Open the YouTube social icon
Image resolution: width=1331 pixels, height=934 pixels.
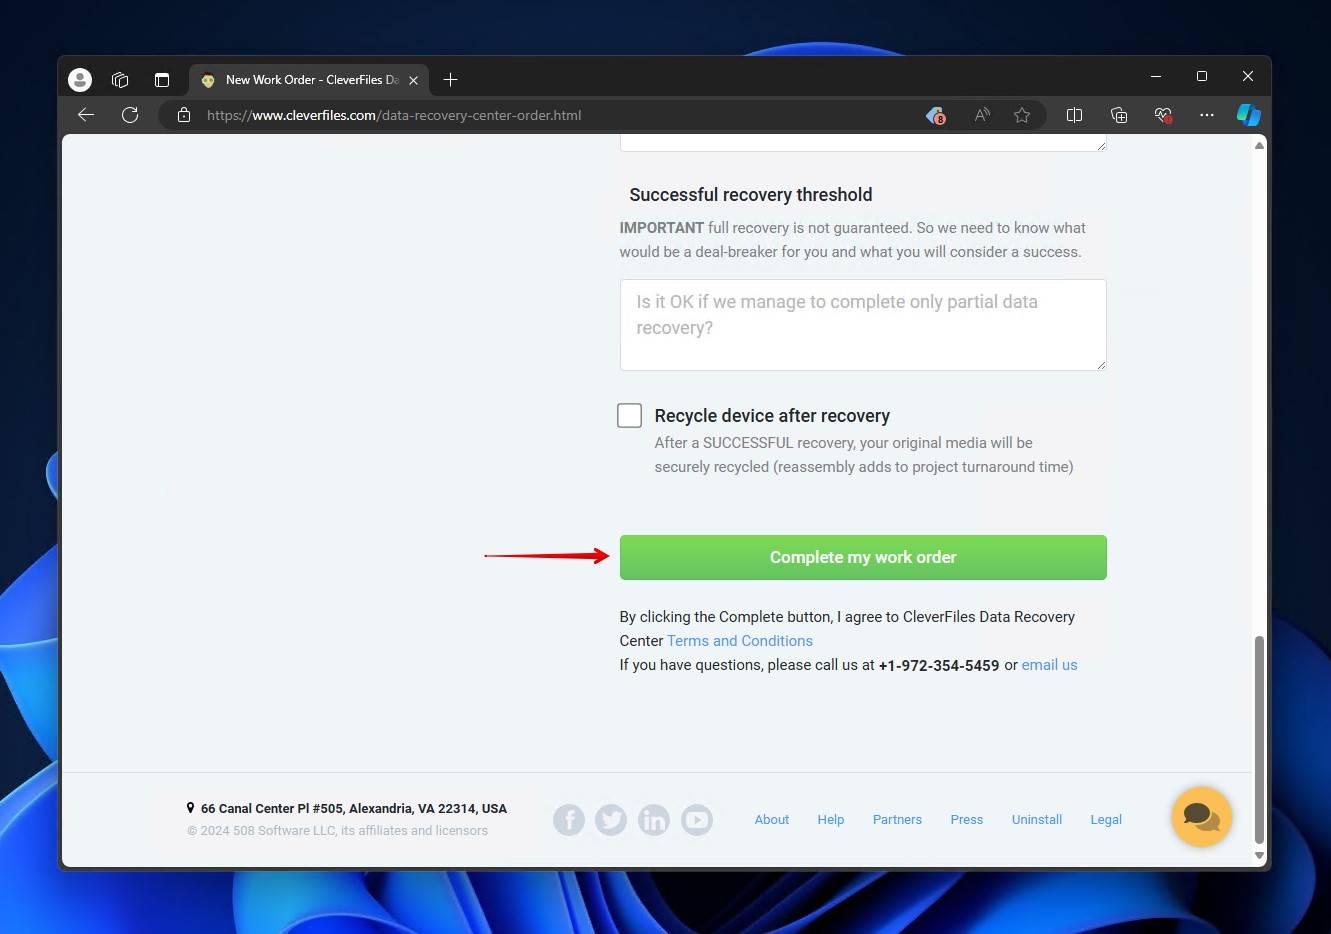tap(697, 820)
